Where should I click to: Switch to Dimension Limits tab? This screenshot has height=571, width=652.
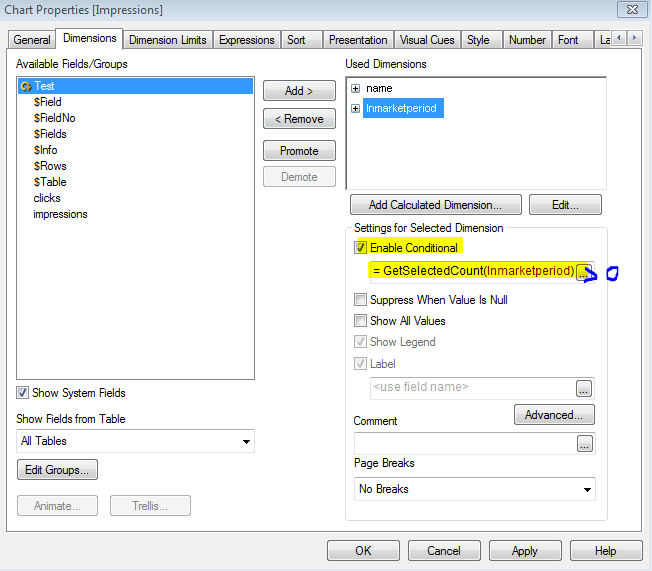[x=168, y=40]
